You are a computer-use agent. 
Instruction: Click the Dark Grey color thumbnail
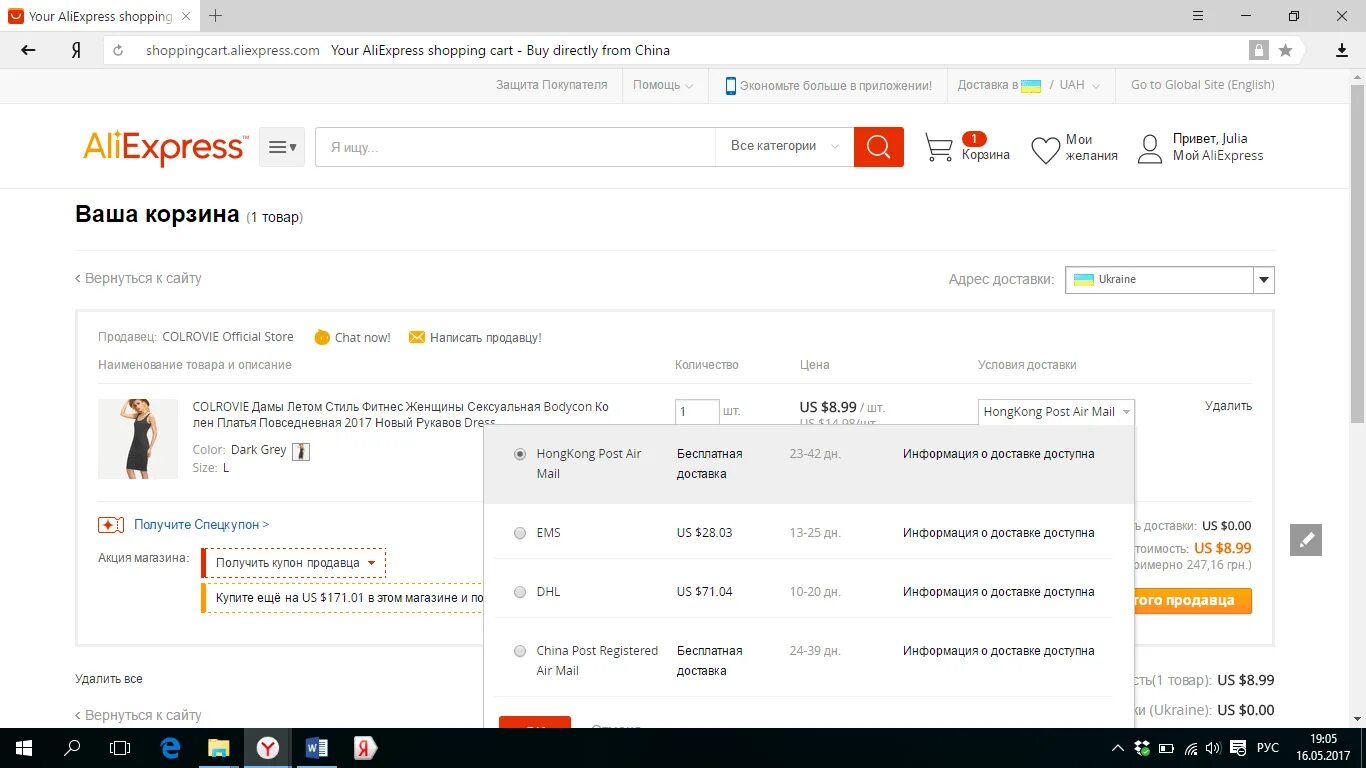301,451
